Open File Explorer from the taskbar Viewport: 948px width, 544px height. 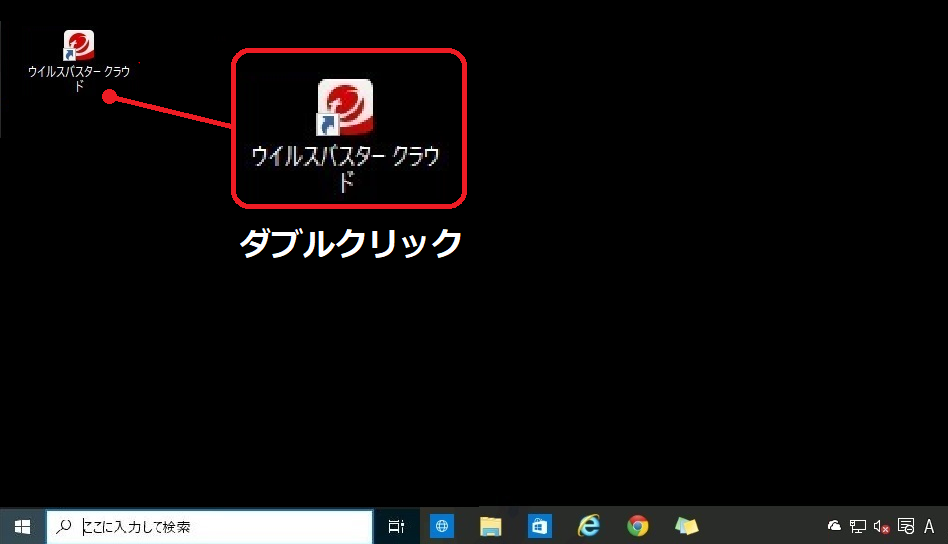point(490,526)
